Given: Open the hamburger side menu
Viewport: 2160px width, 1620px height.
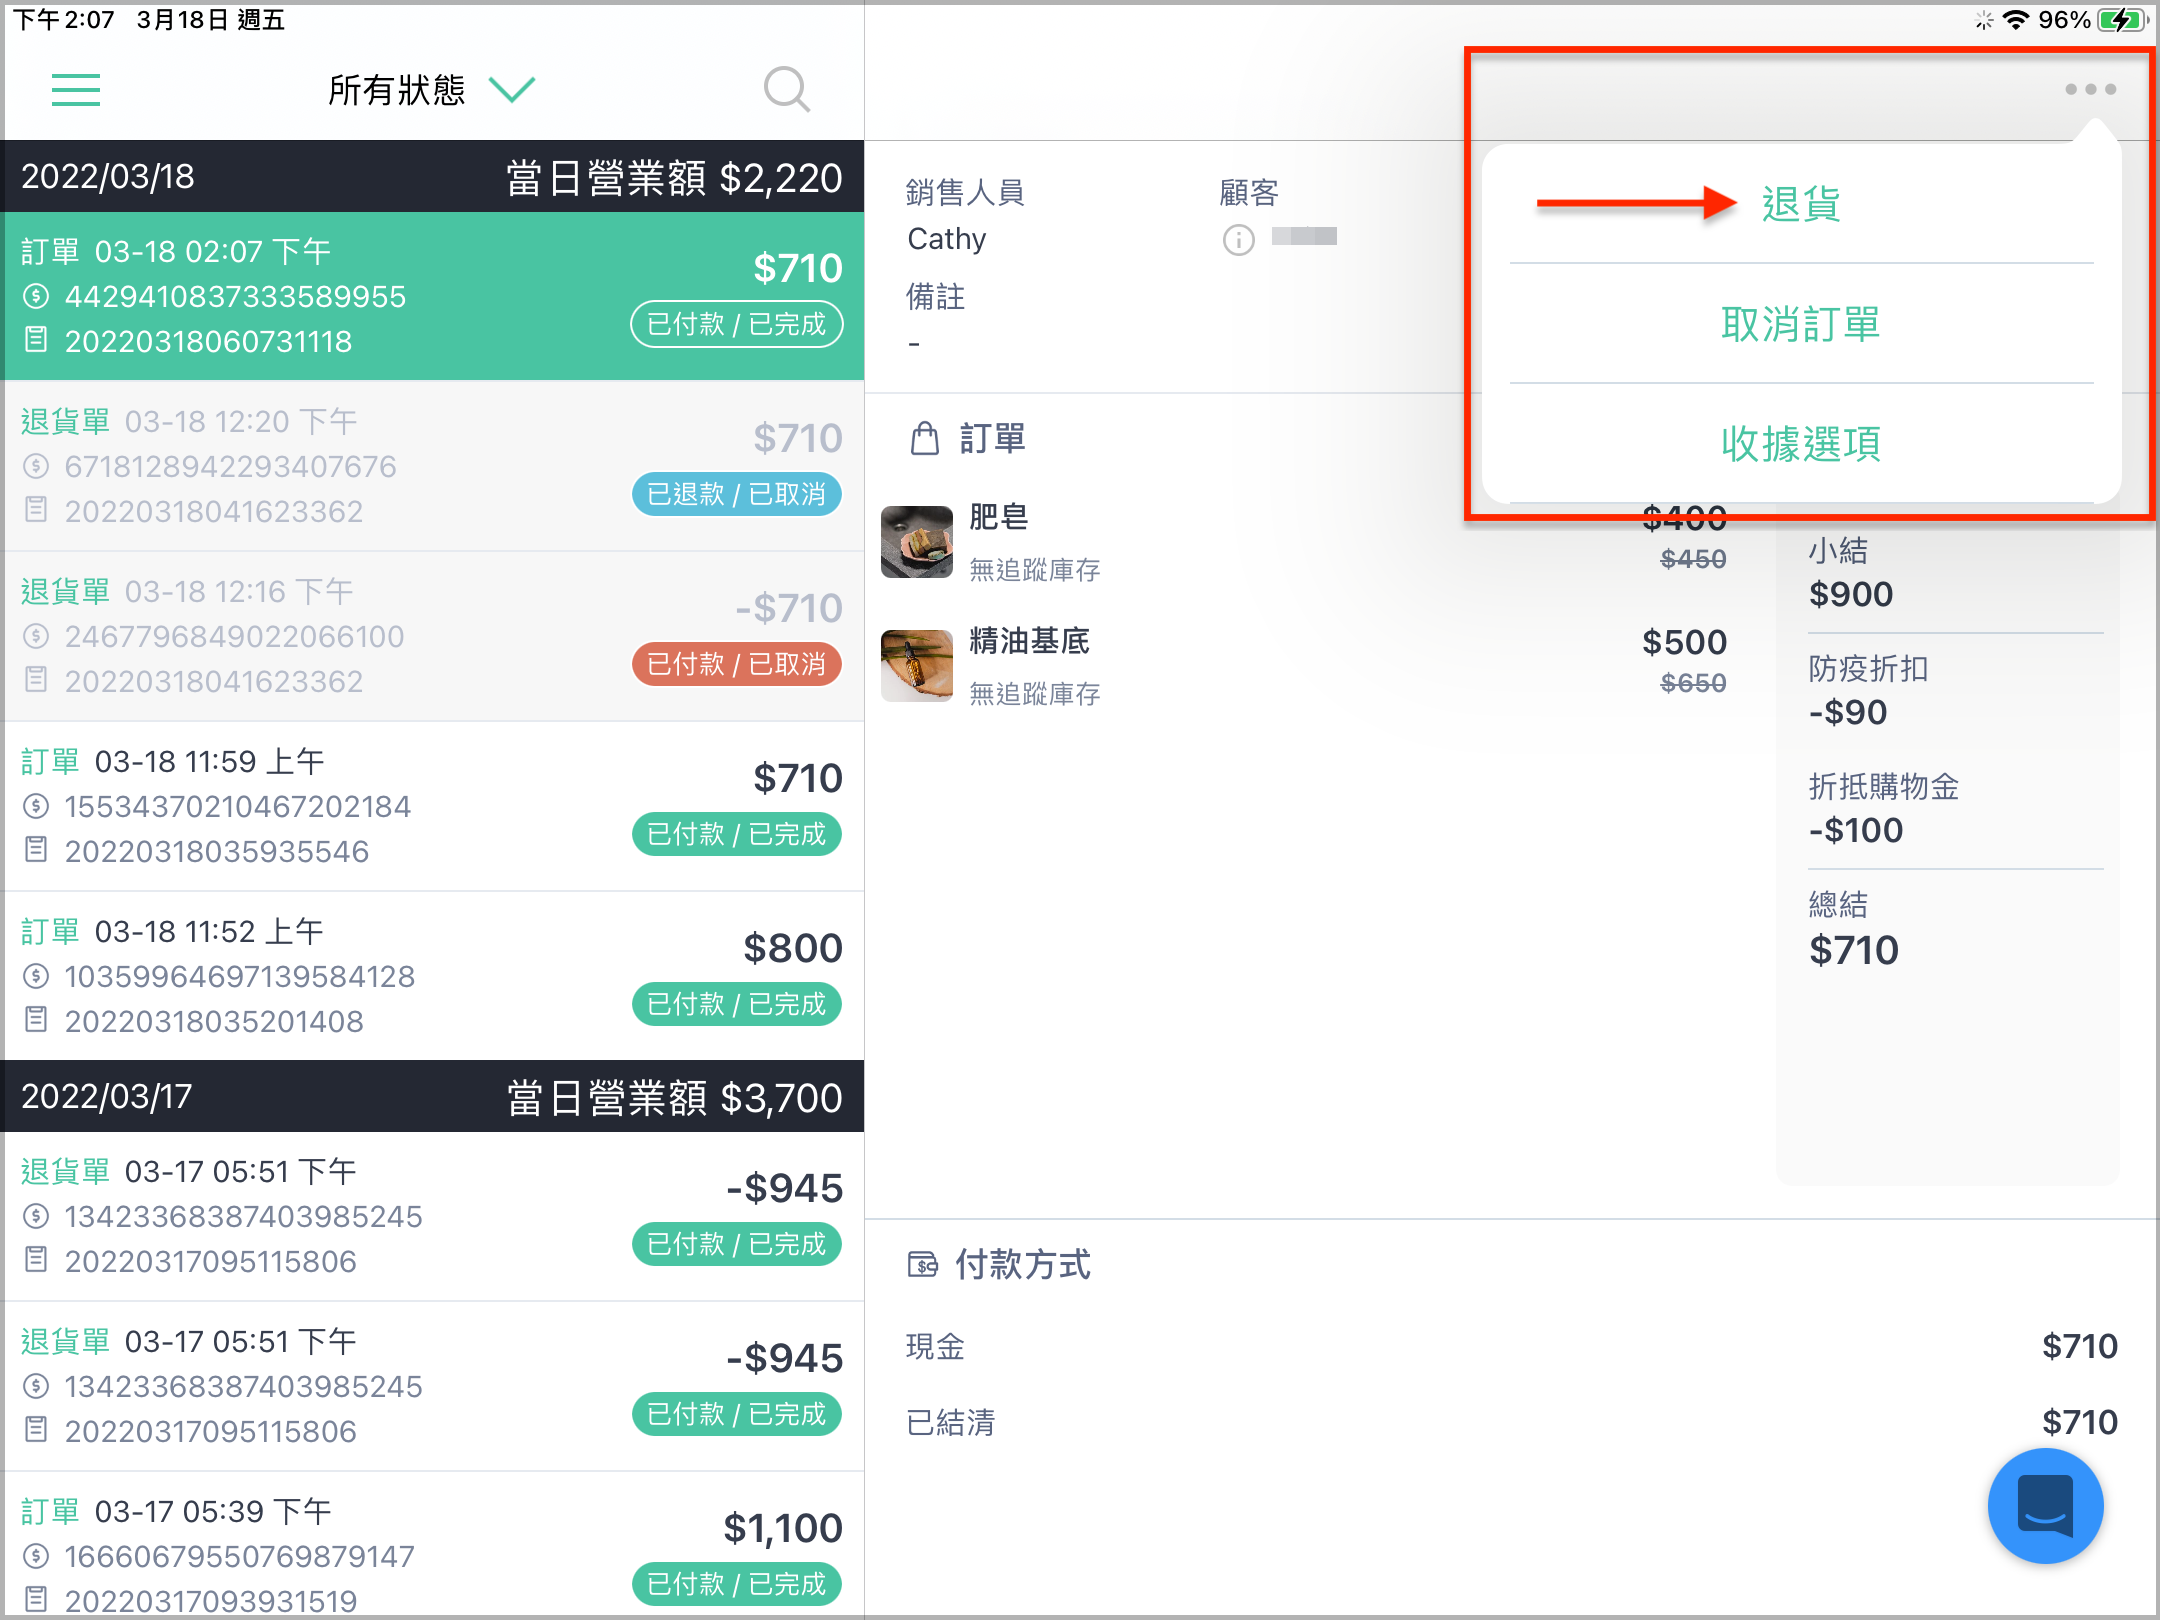Looking at the screenshot, I should [76, 90].
